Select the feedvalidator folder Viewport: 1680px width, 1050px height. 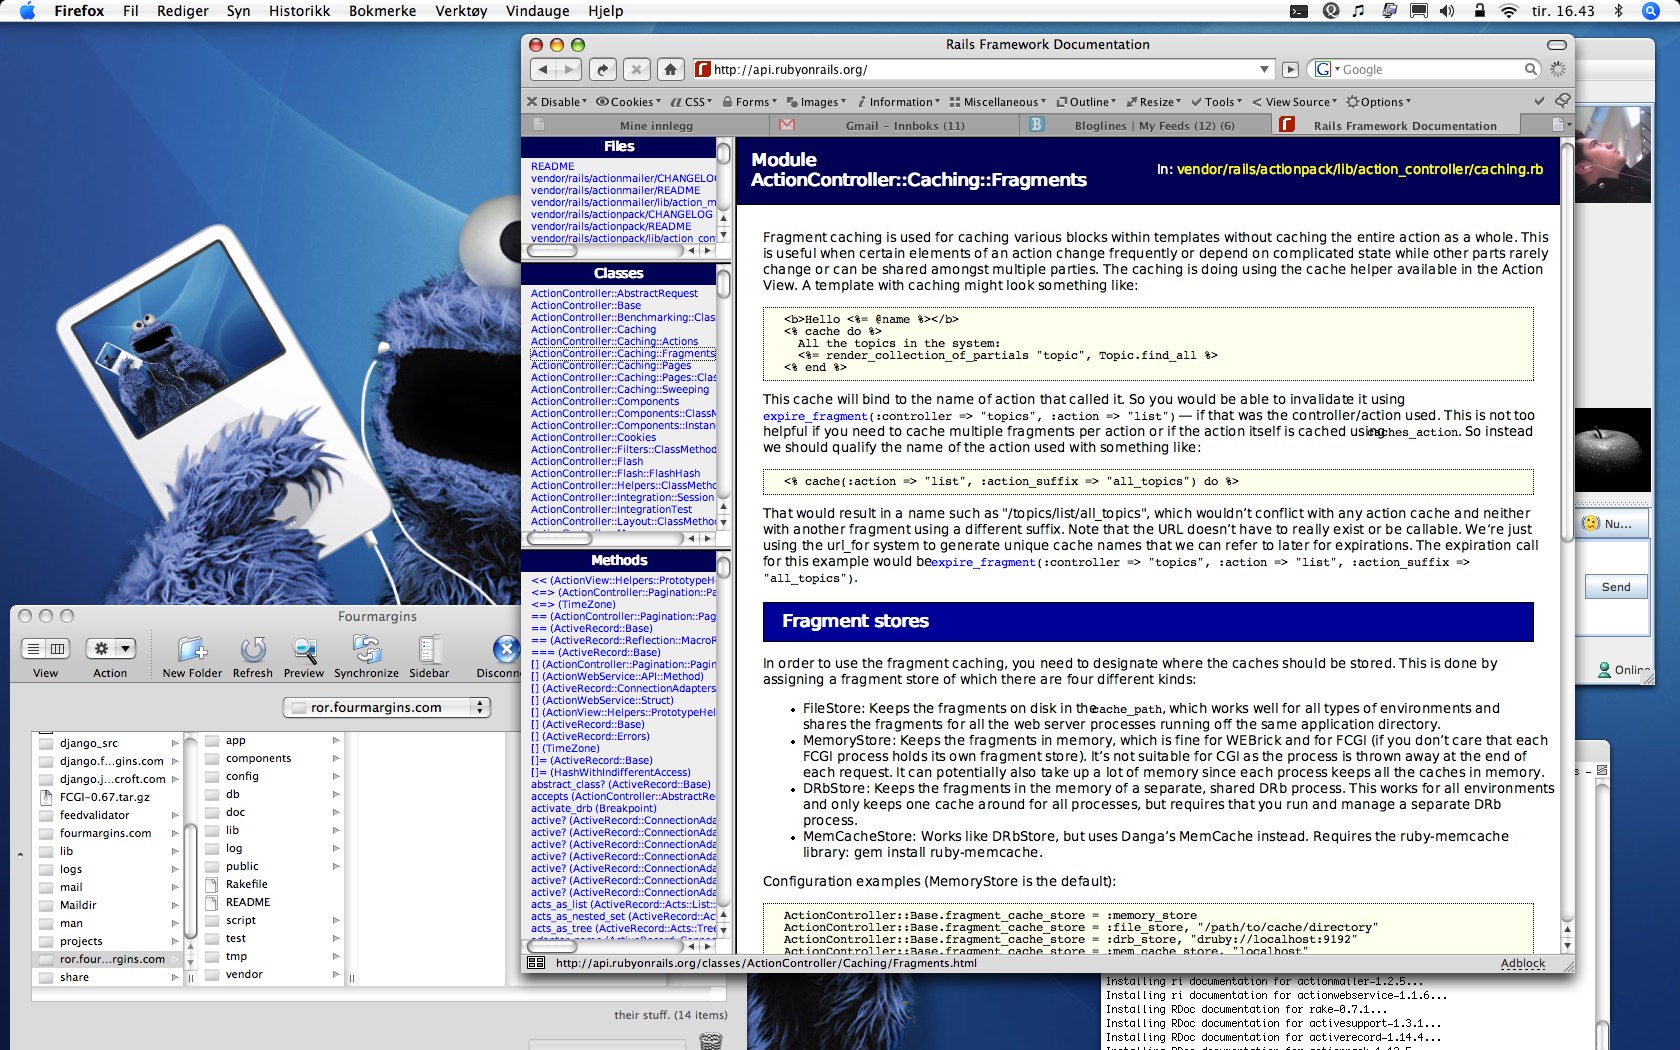(x=109, y=815)
